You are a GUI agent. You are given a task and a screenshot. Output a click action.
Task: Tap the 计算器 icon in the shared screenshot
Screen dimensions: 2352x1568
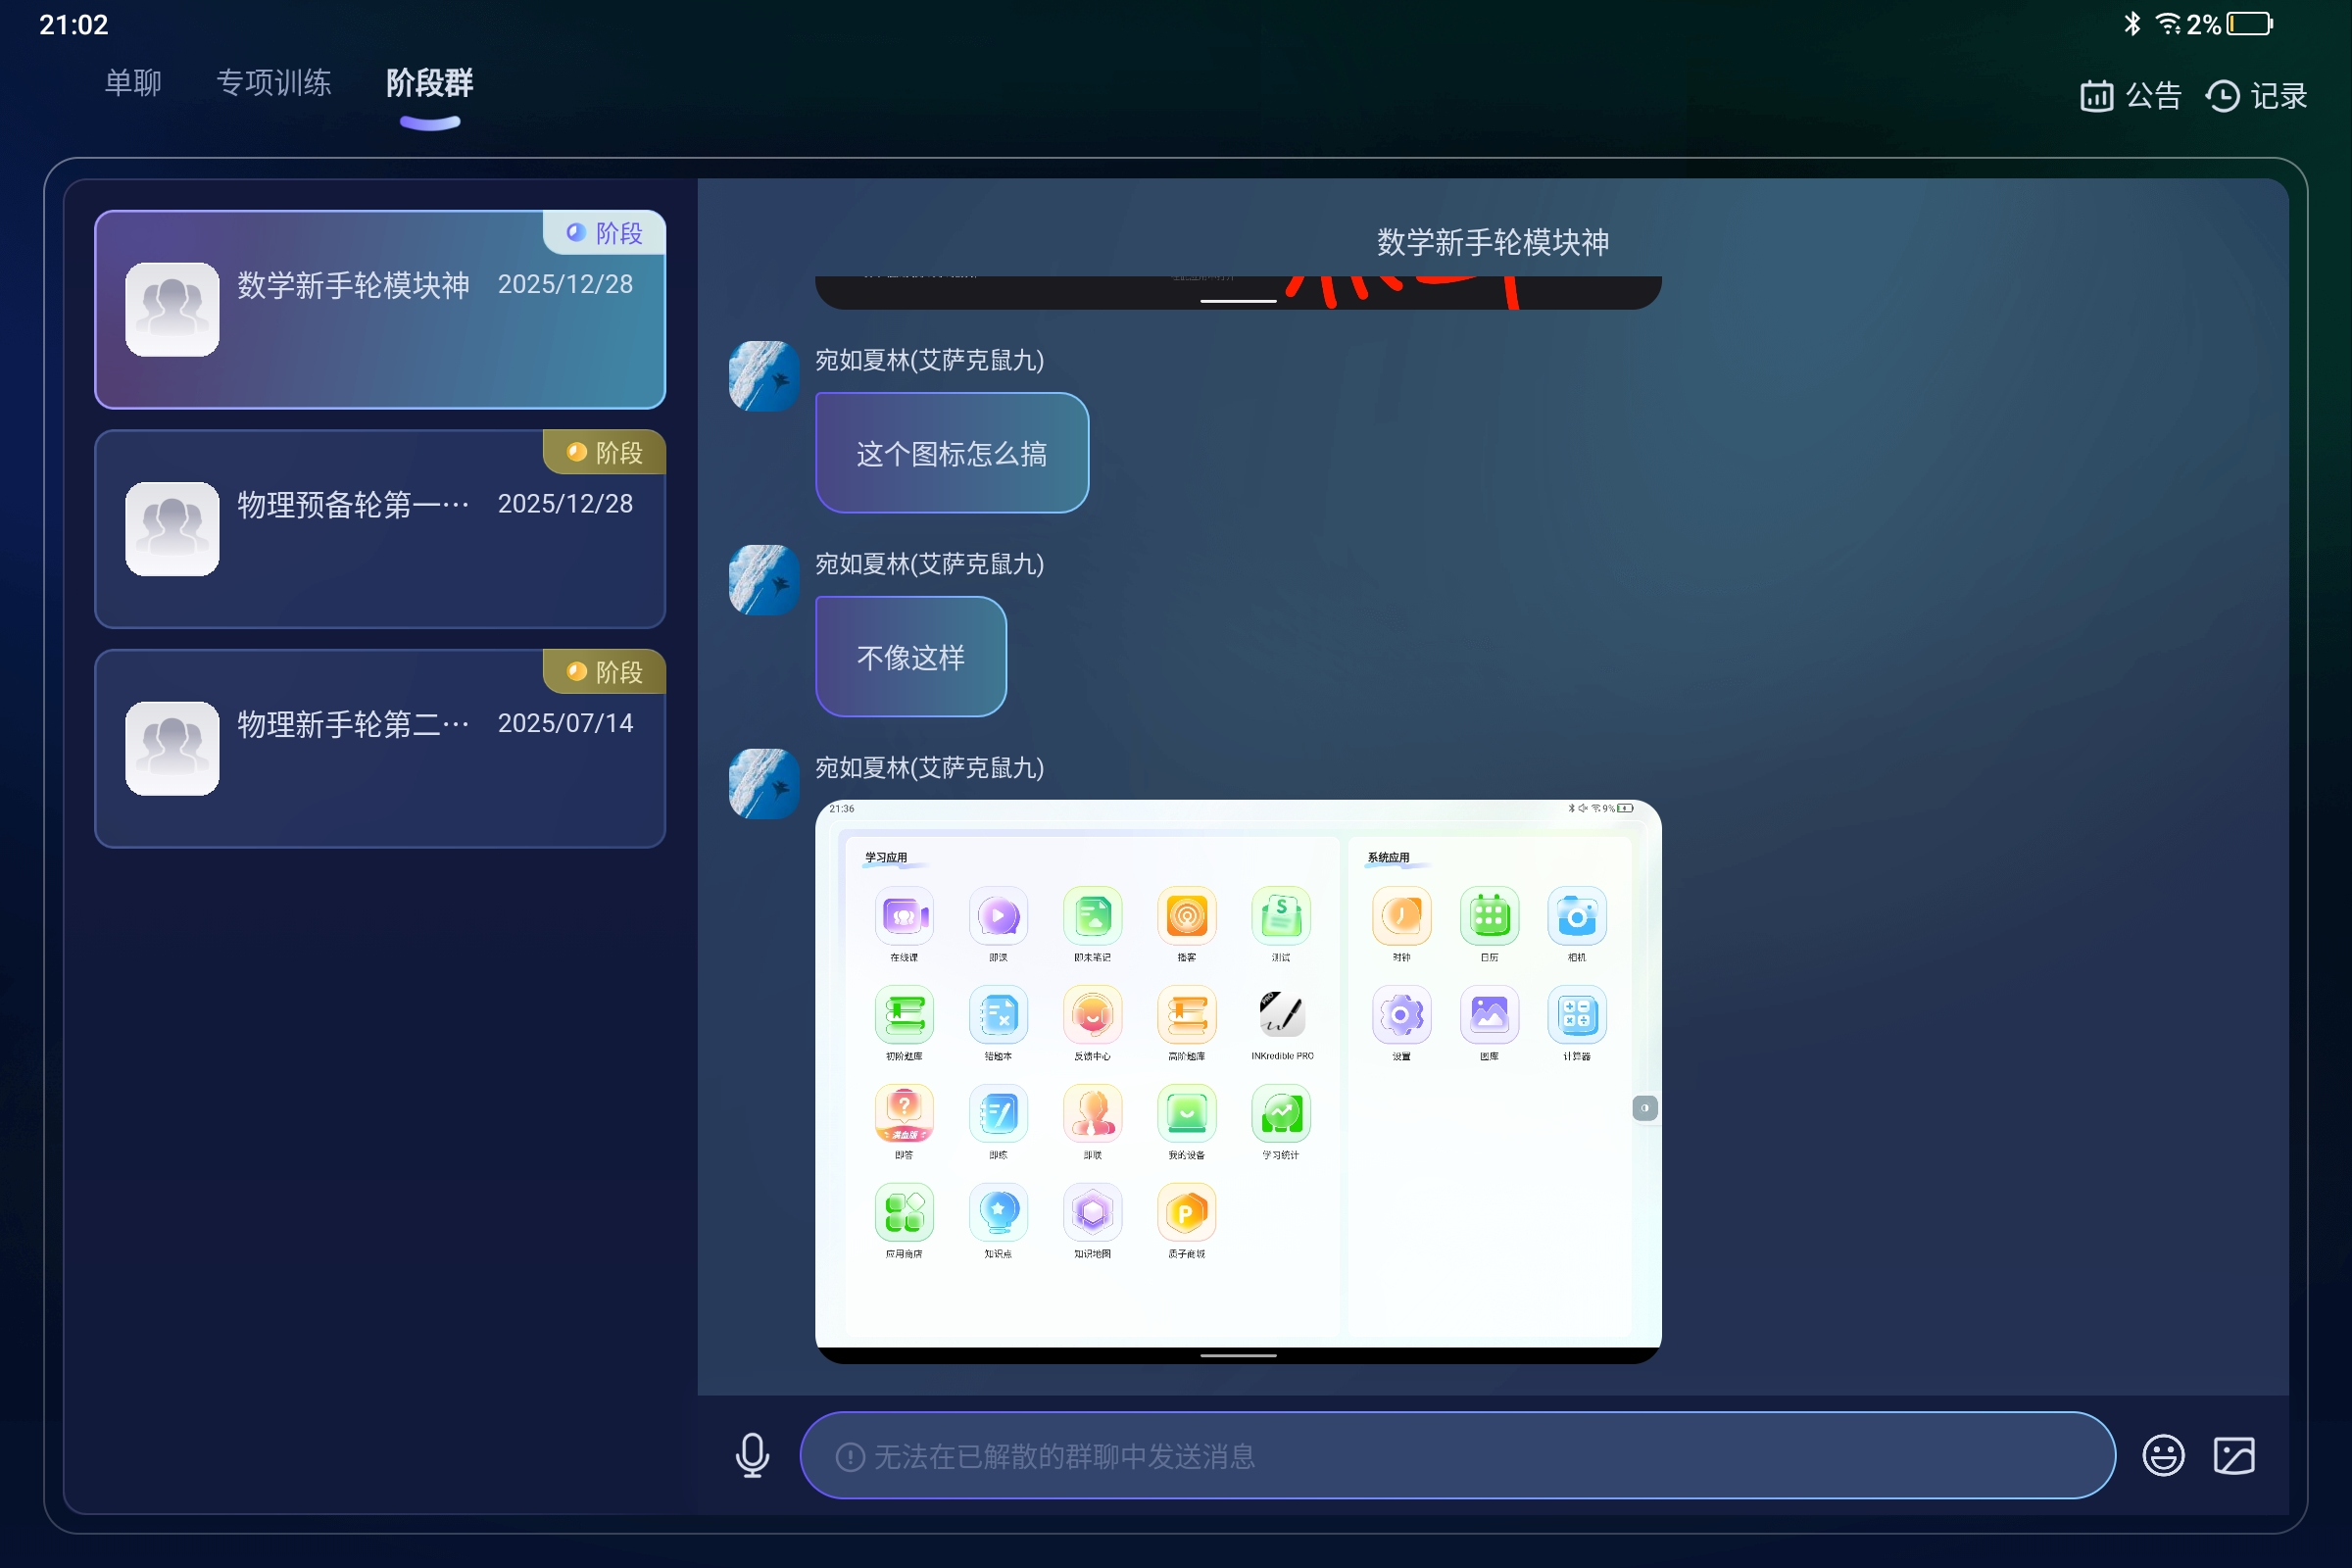[1577, 1016]
